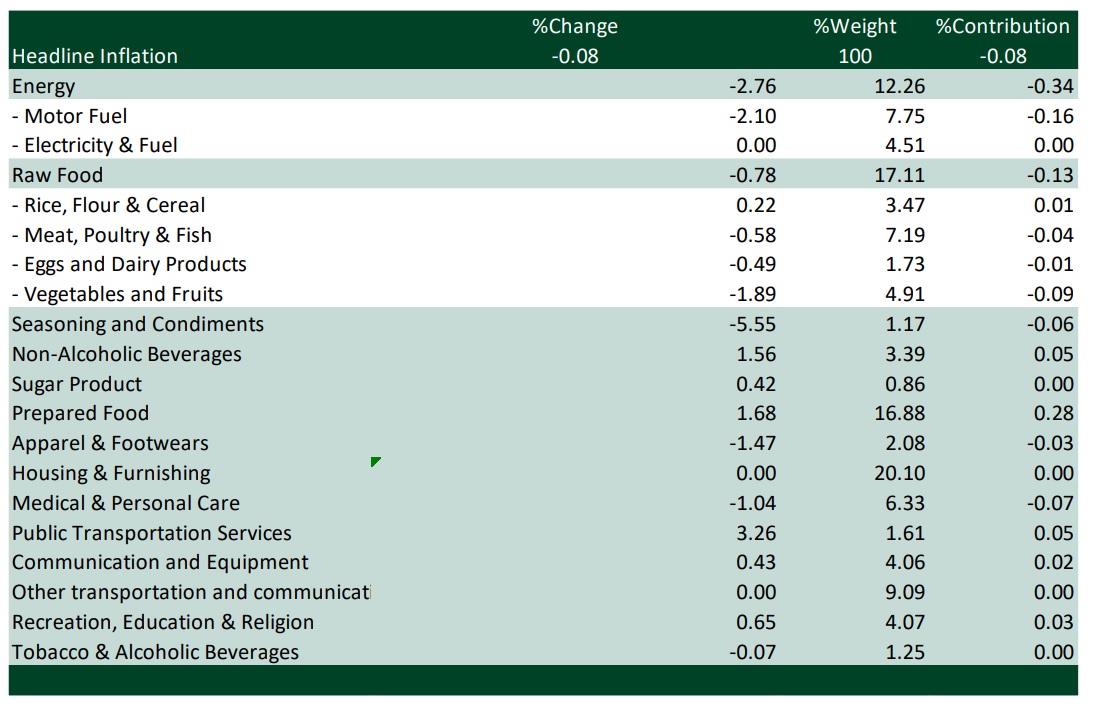
Task: Click the Motor Fuel row label
Action: coord(70,116)
